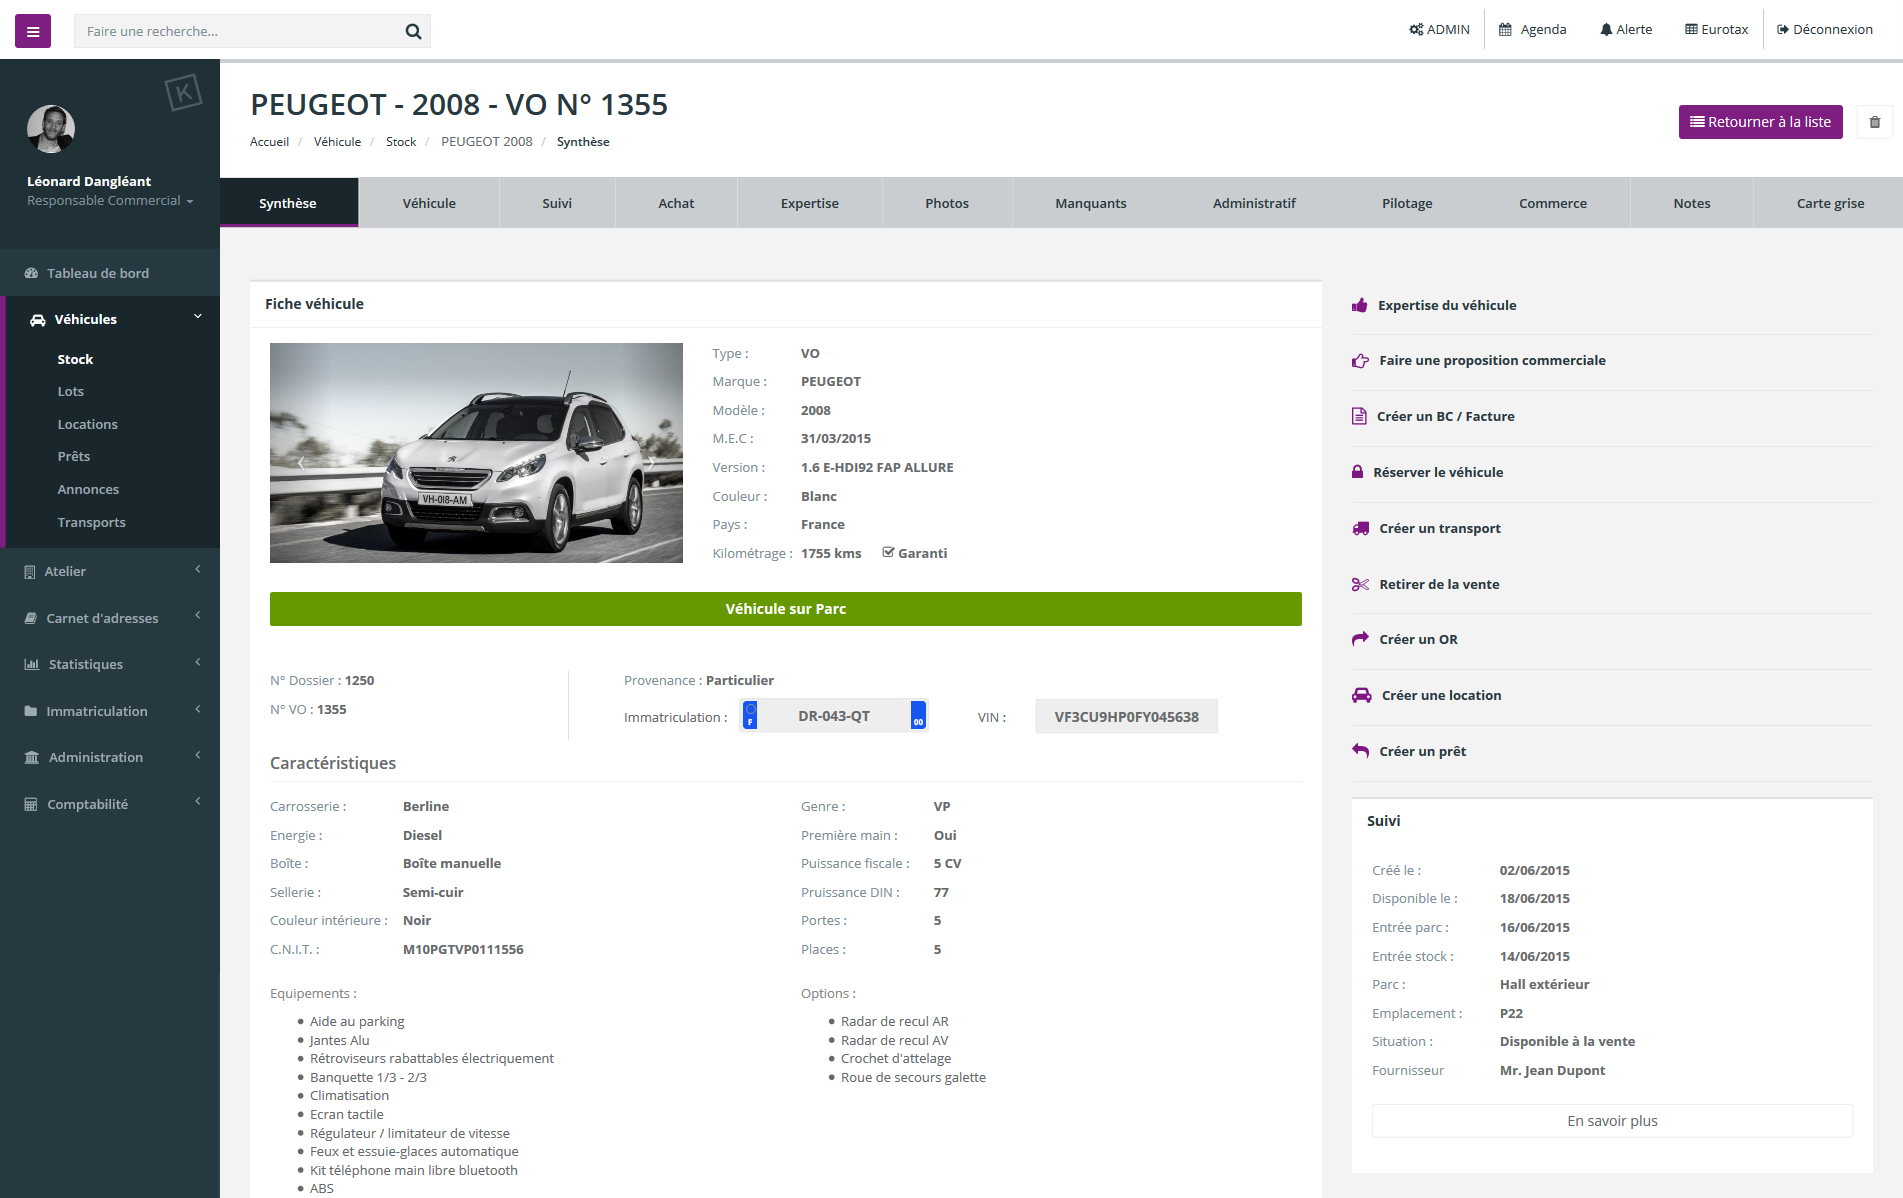
Task: Click car icon for Créer une location
Action: [1362, 695]
